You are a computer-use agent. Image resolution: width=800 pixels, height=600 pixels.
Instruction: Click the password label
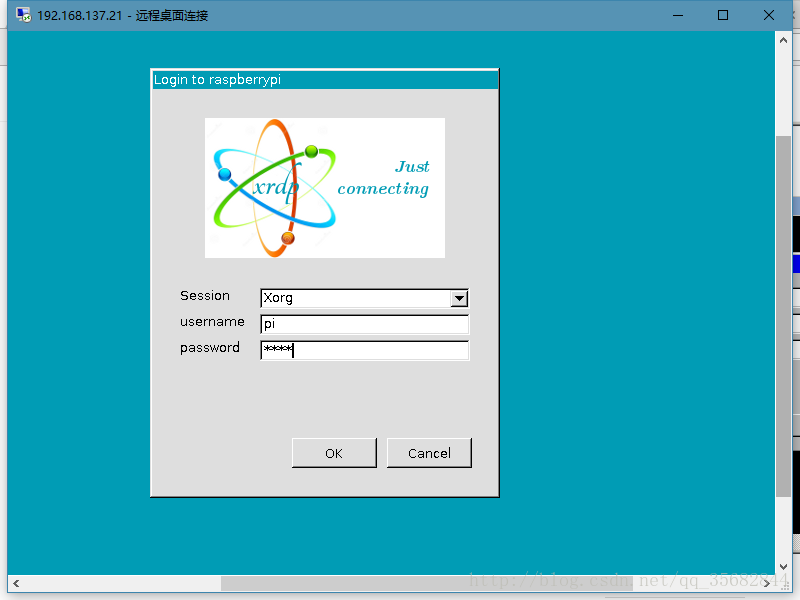(x=210, y=348)
